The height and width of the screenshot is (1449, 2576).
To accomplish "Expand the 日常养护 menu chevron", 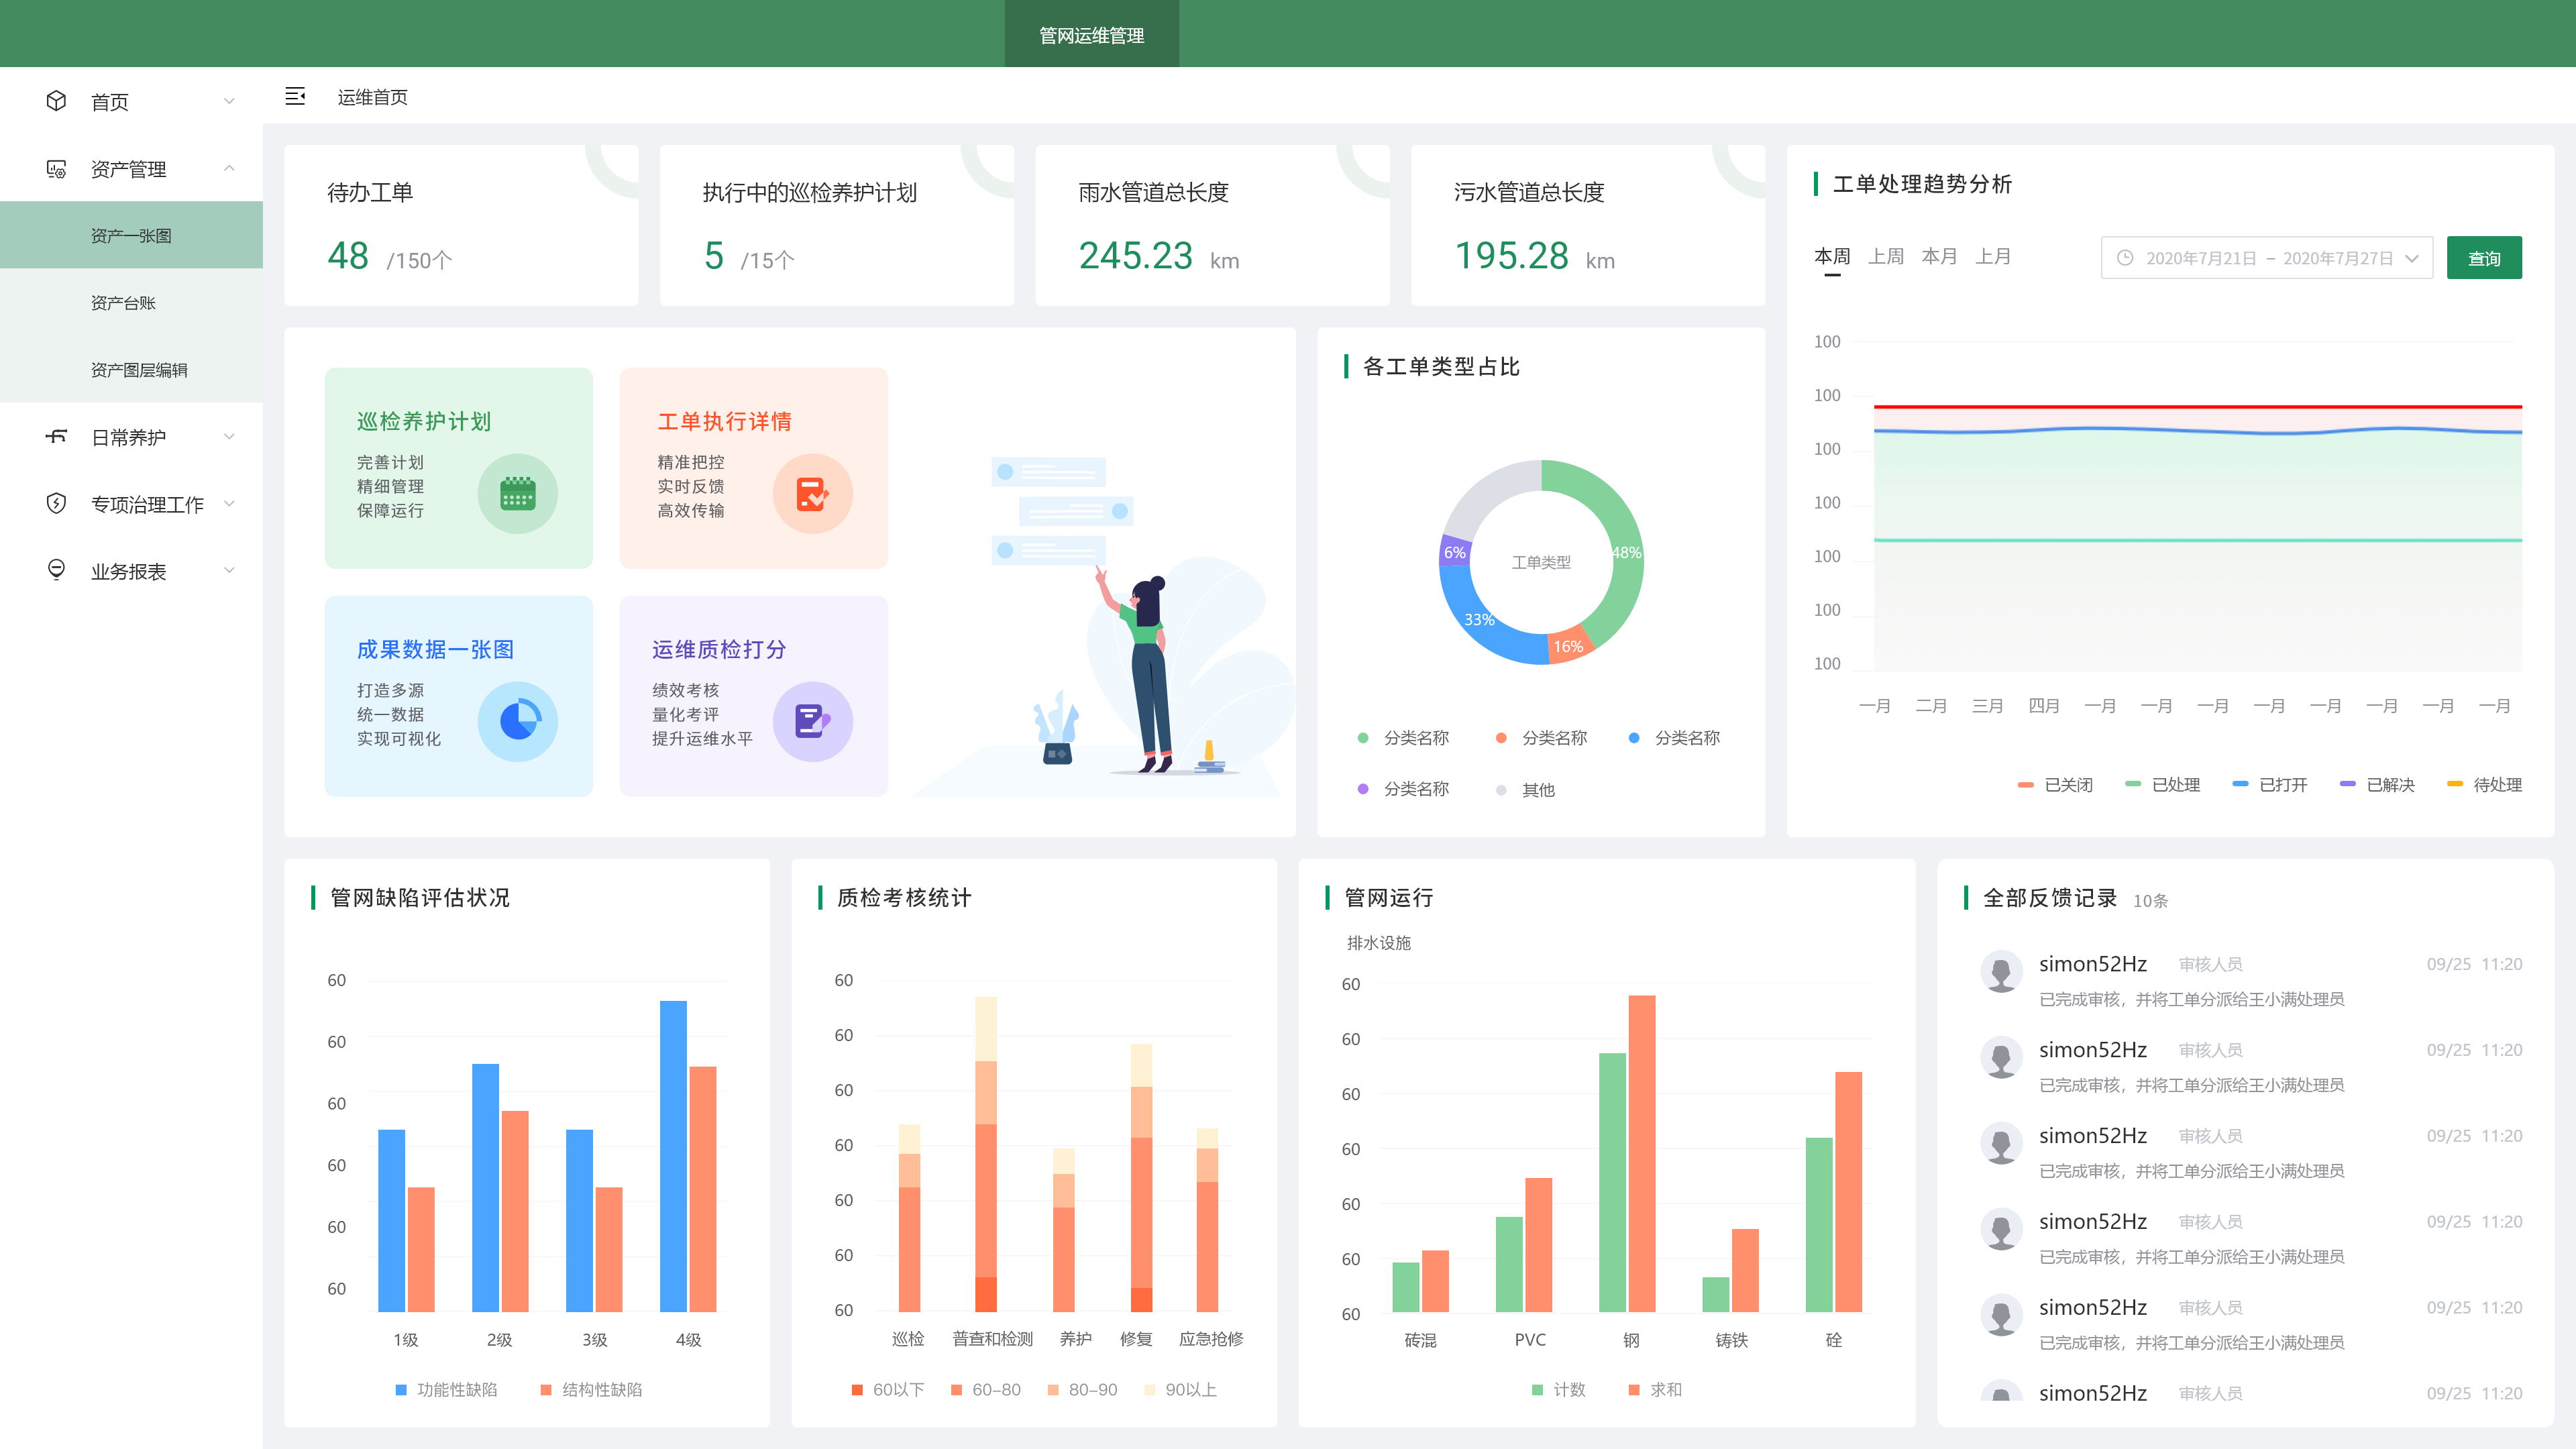I will 229,437.
